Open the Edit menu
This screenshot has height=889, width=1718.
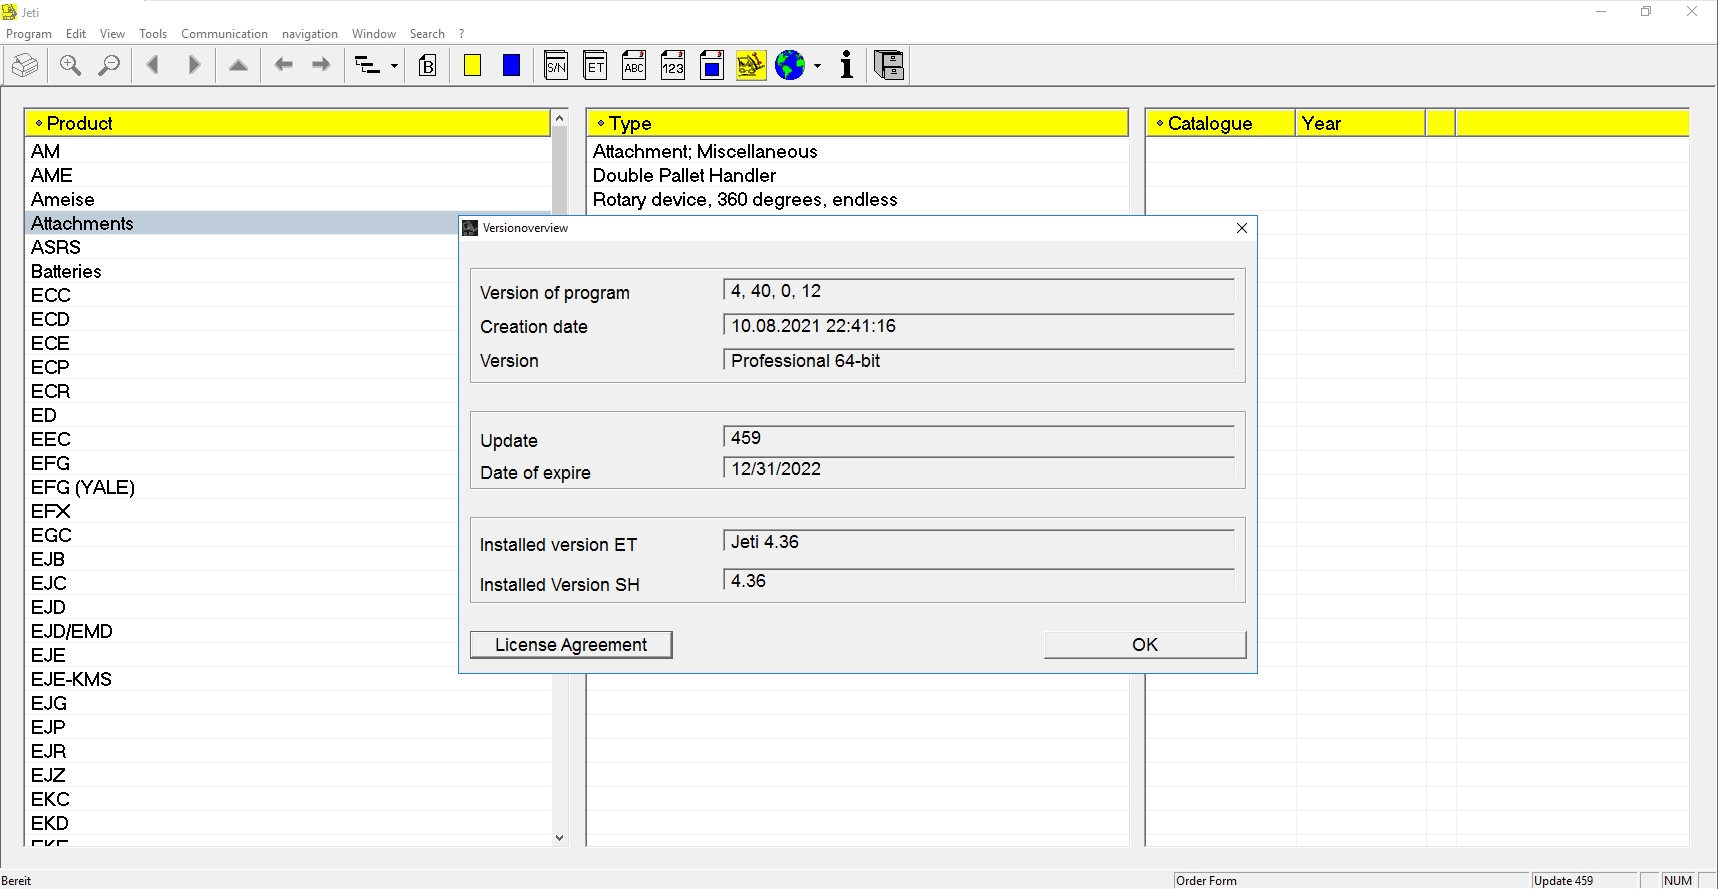pyautogui.click(x=76, y=34)
